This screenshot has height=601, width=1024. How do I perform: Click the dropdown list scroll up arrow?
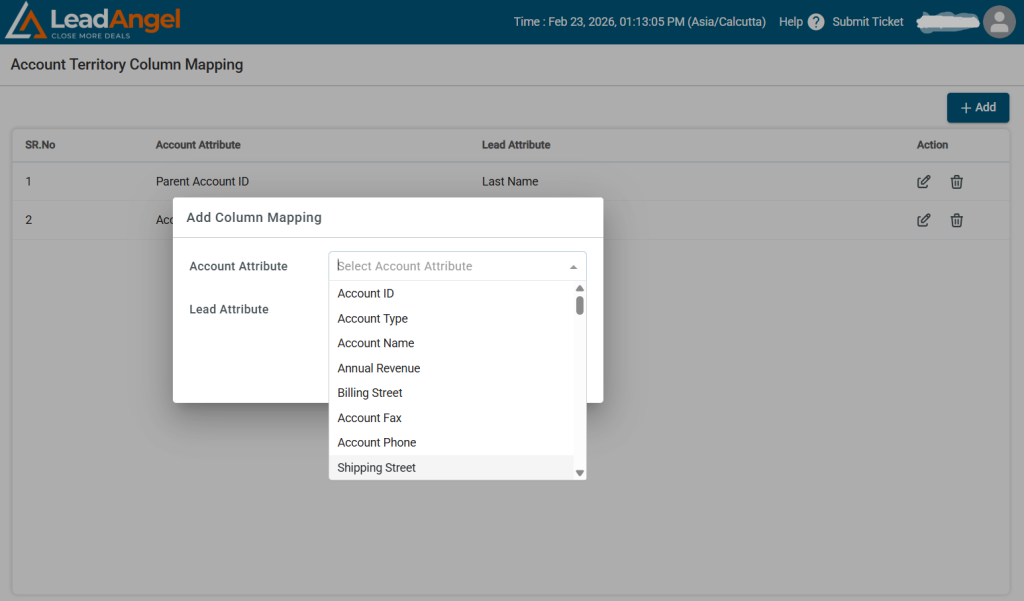tap(579, 288)
